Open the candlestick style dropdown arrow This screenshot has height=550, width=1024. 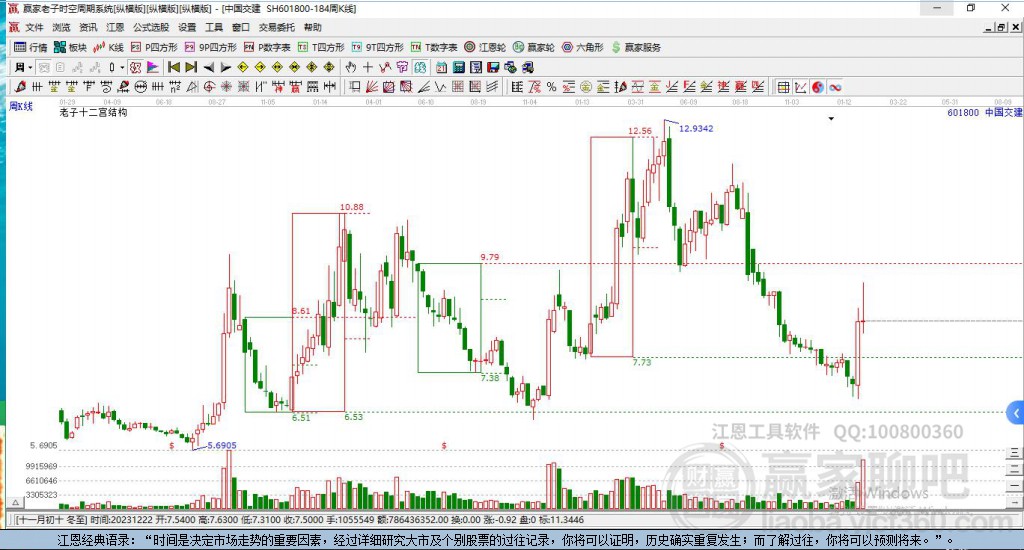click(x=122, y=67)
